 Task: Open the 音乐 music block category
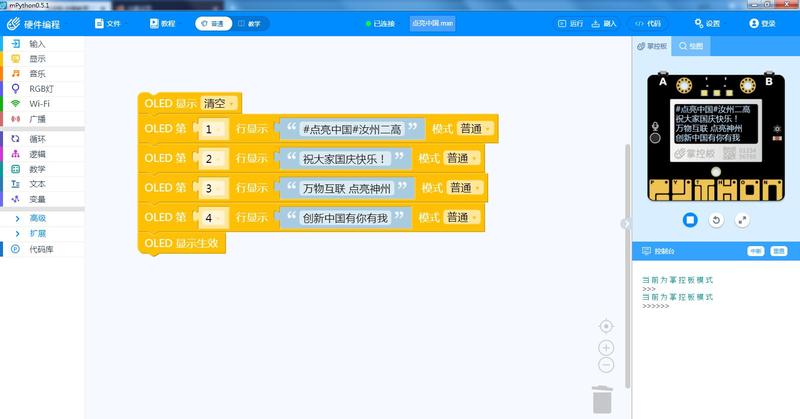click(36, 74)
